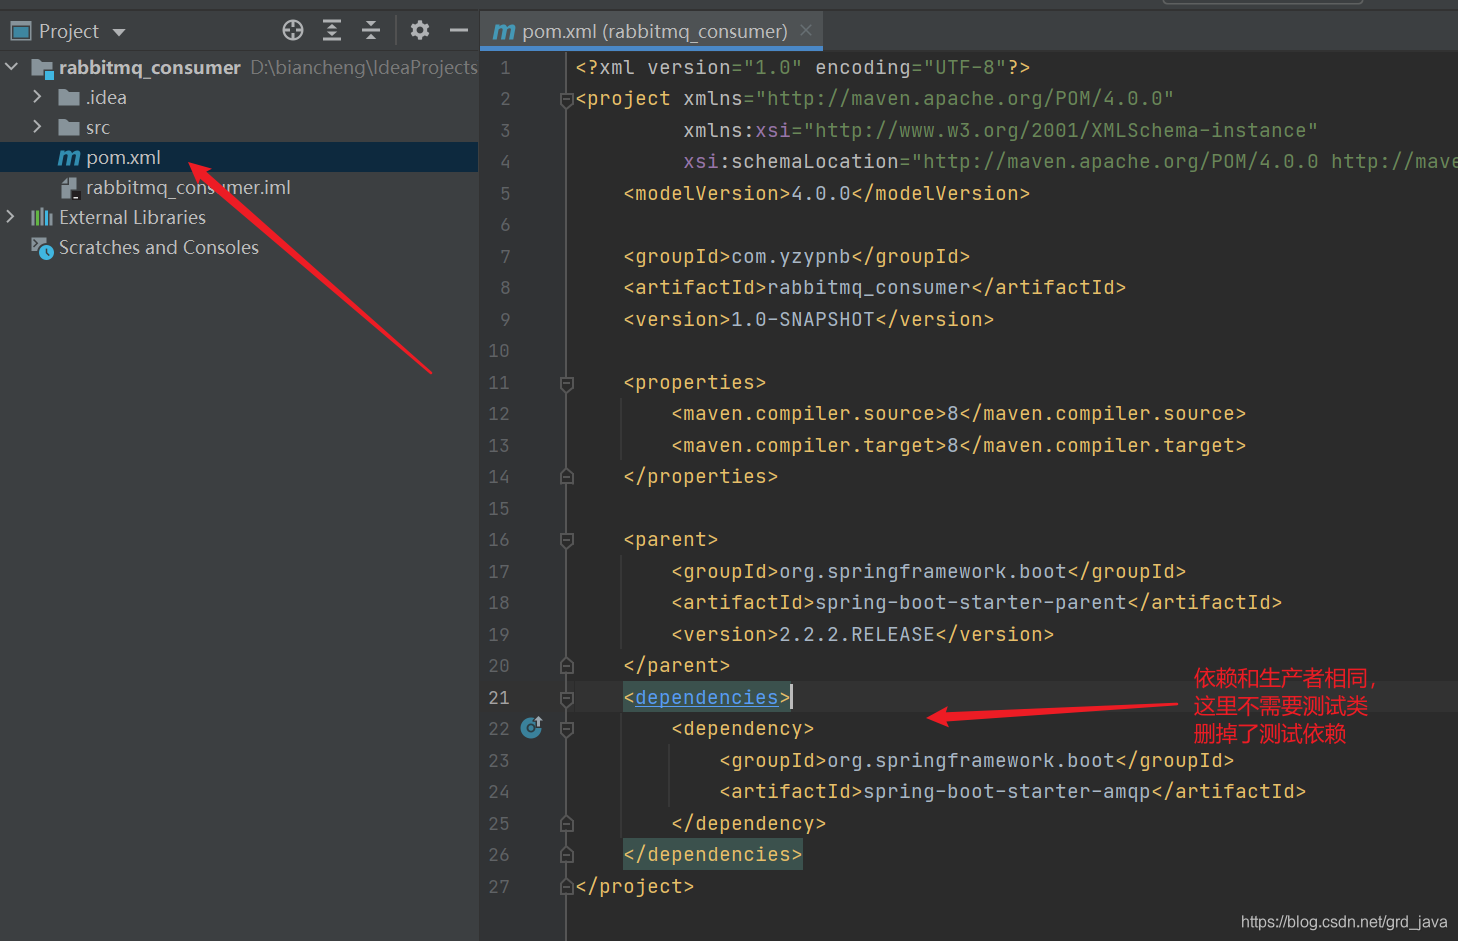This screenshot has width=1458, height=941.
Task: Open the Project view dropdown
Action: click(119, 32)
